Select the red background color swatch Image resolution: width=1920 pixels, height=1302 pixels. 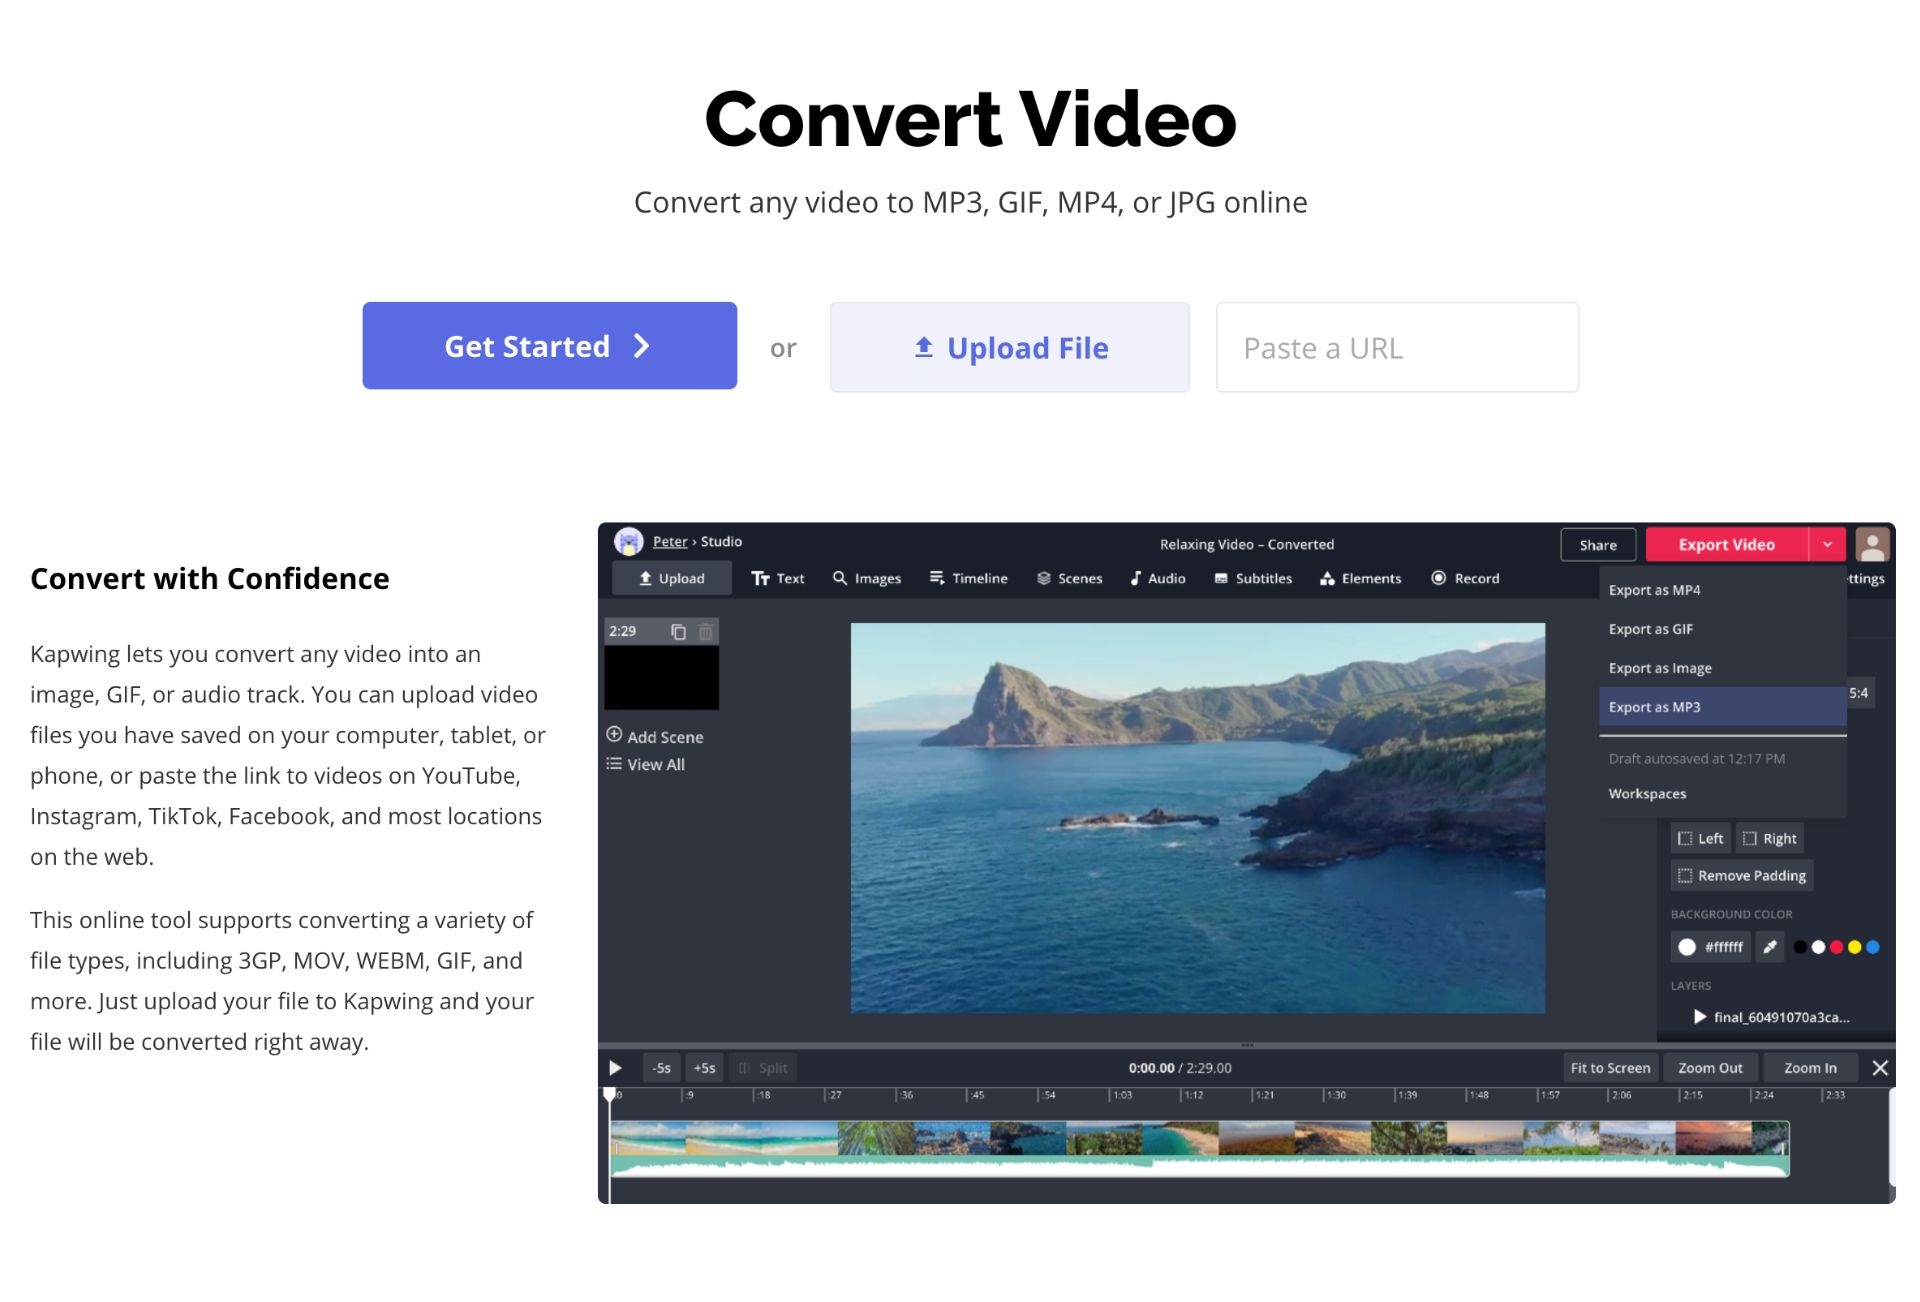[x=1836, y=947]
